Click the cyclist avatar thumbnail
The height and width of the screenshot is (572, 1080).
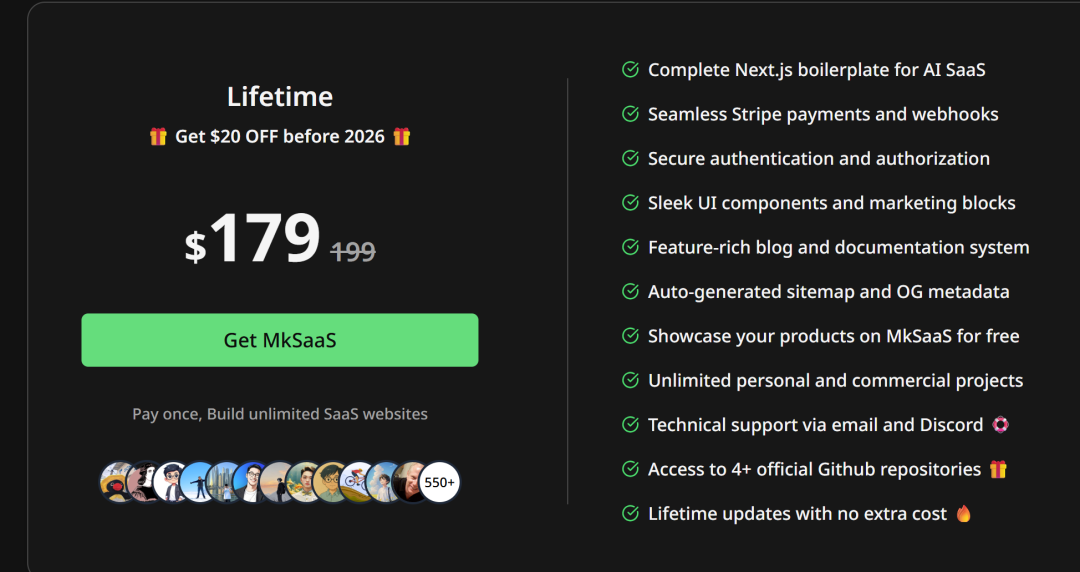(x=356, y=482)
